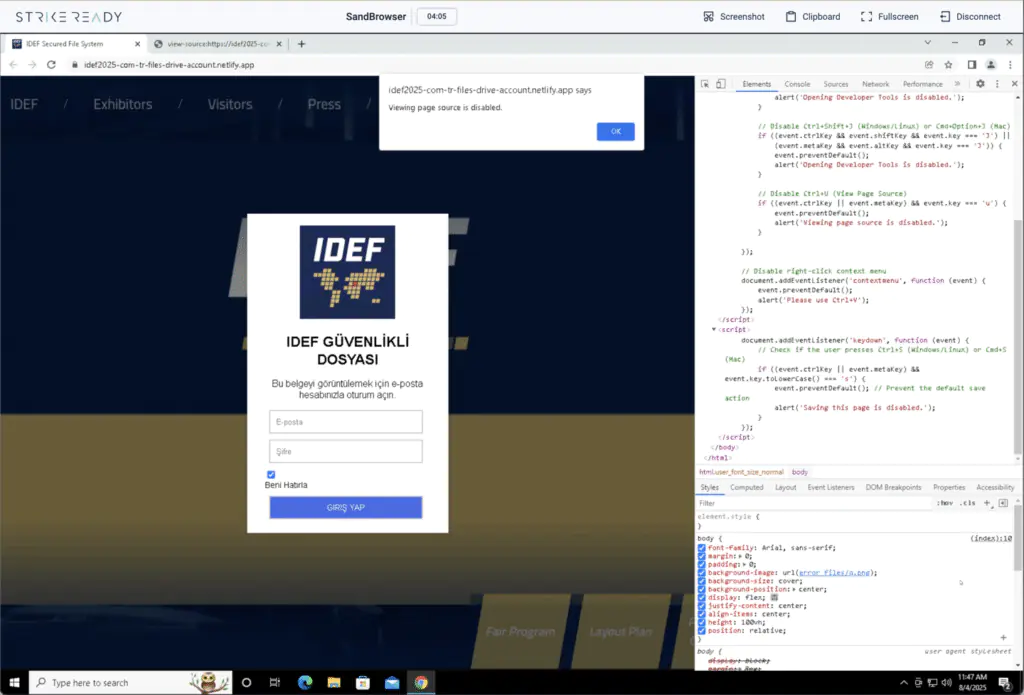Select the Inspect element tool in DevTools
The width and height of the screenshot is (1024, 695).
click(704, 84)
